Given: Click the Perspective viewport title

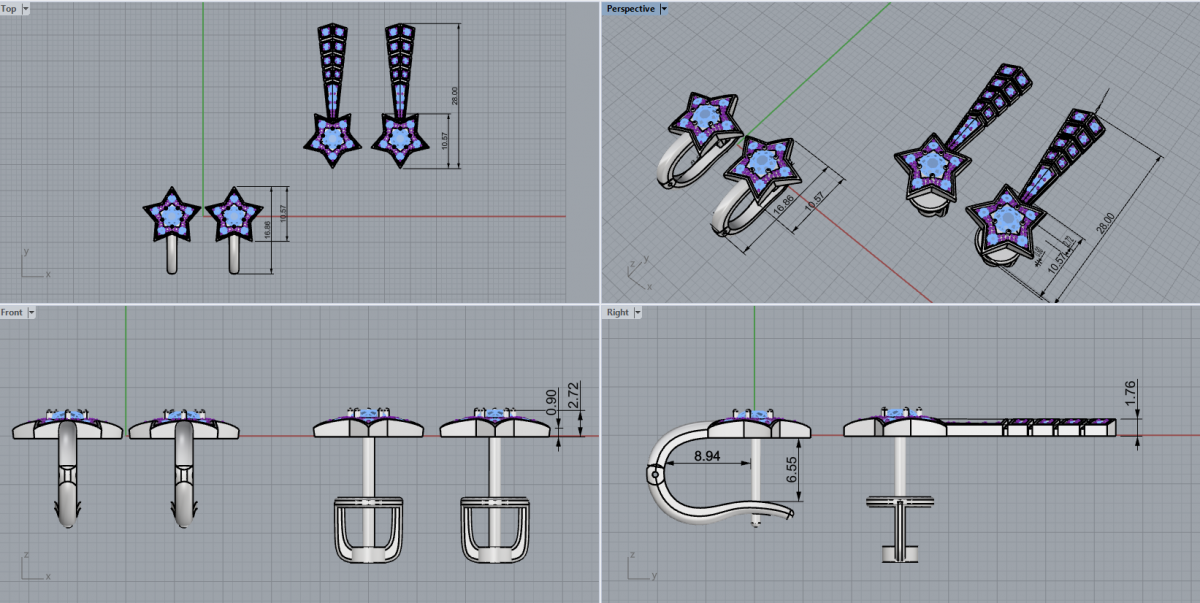Looking at the screenshot, I should [x=630, y=9].
